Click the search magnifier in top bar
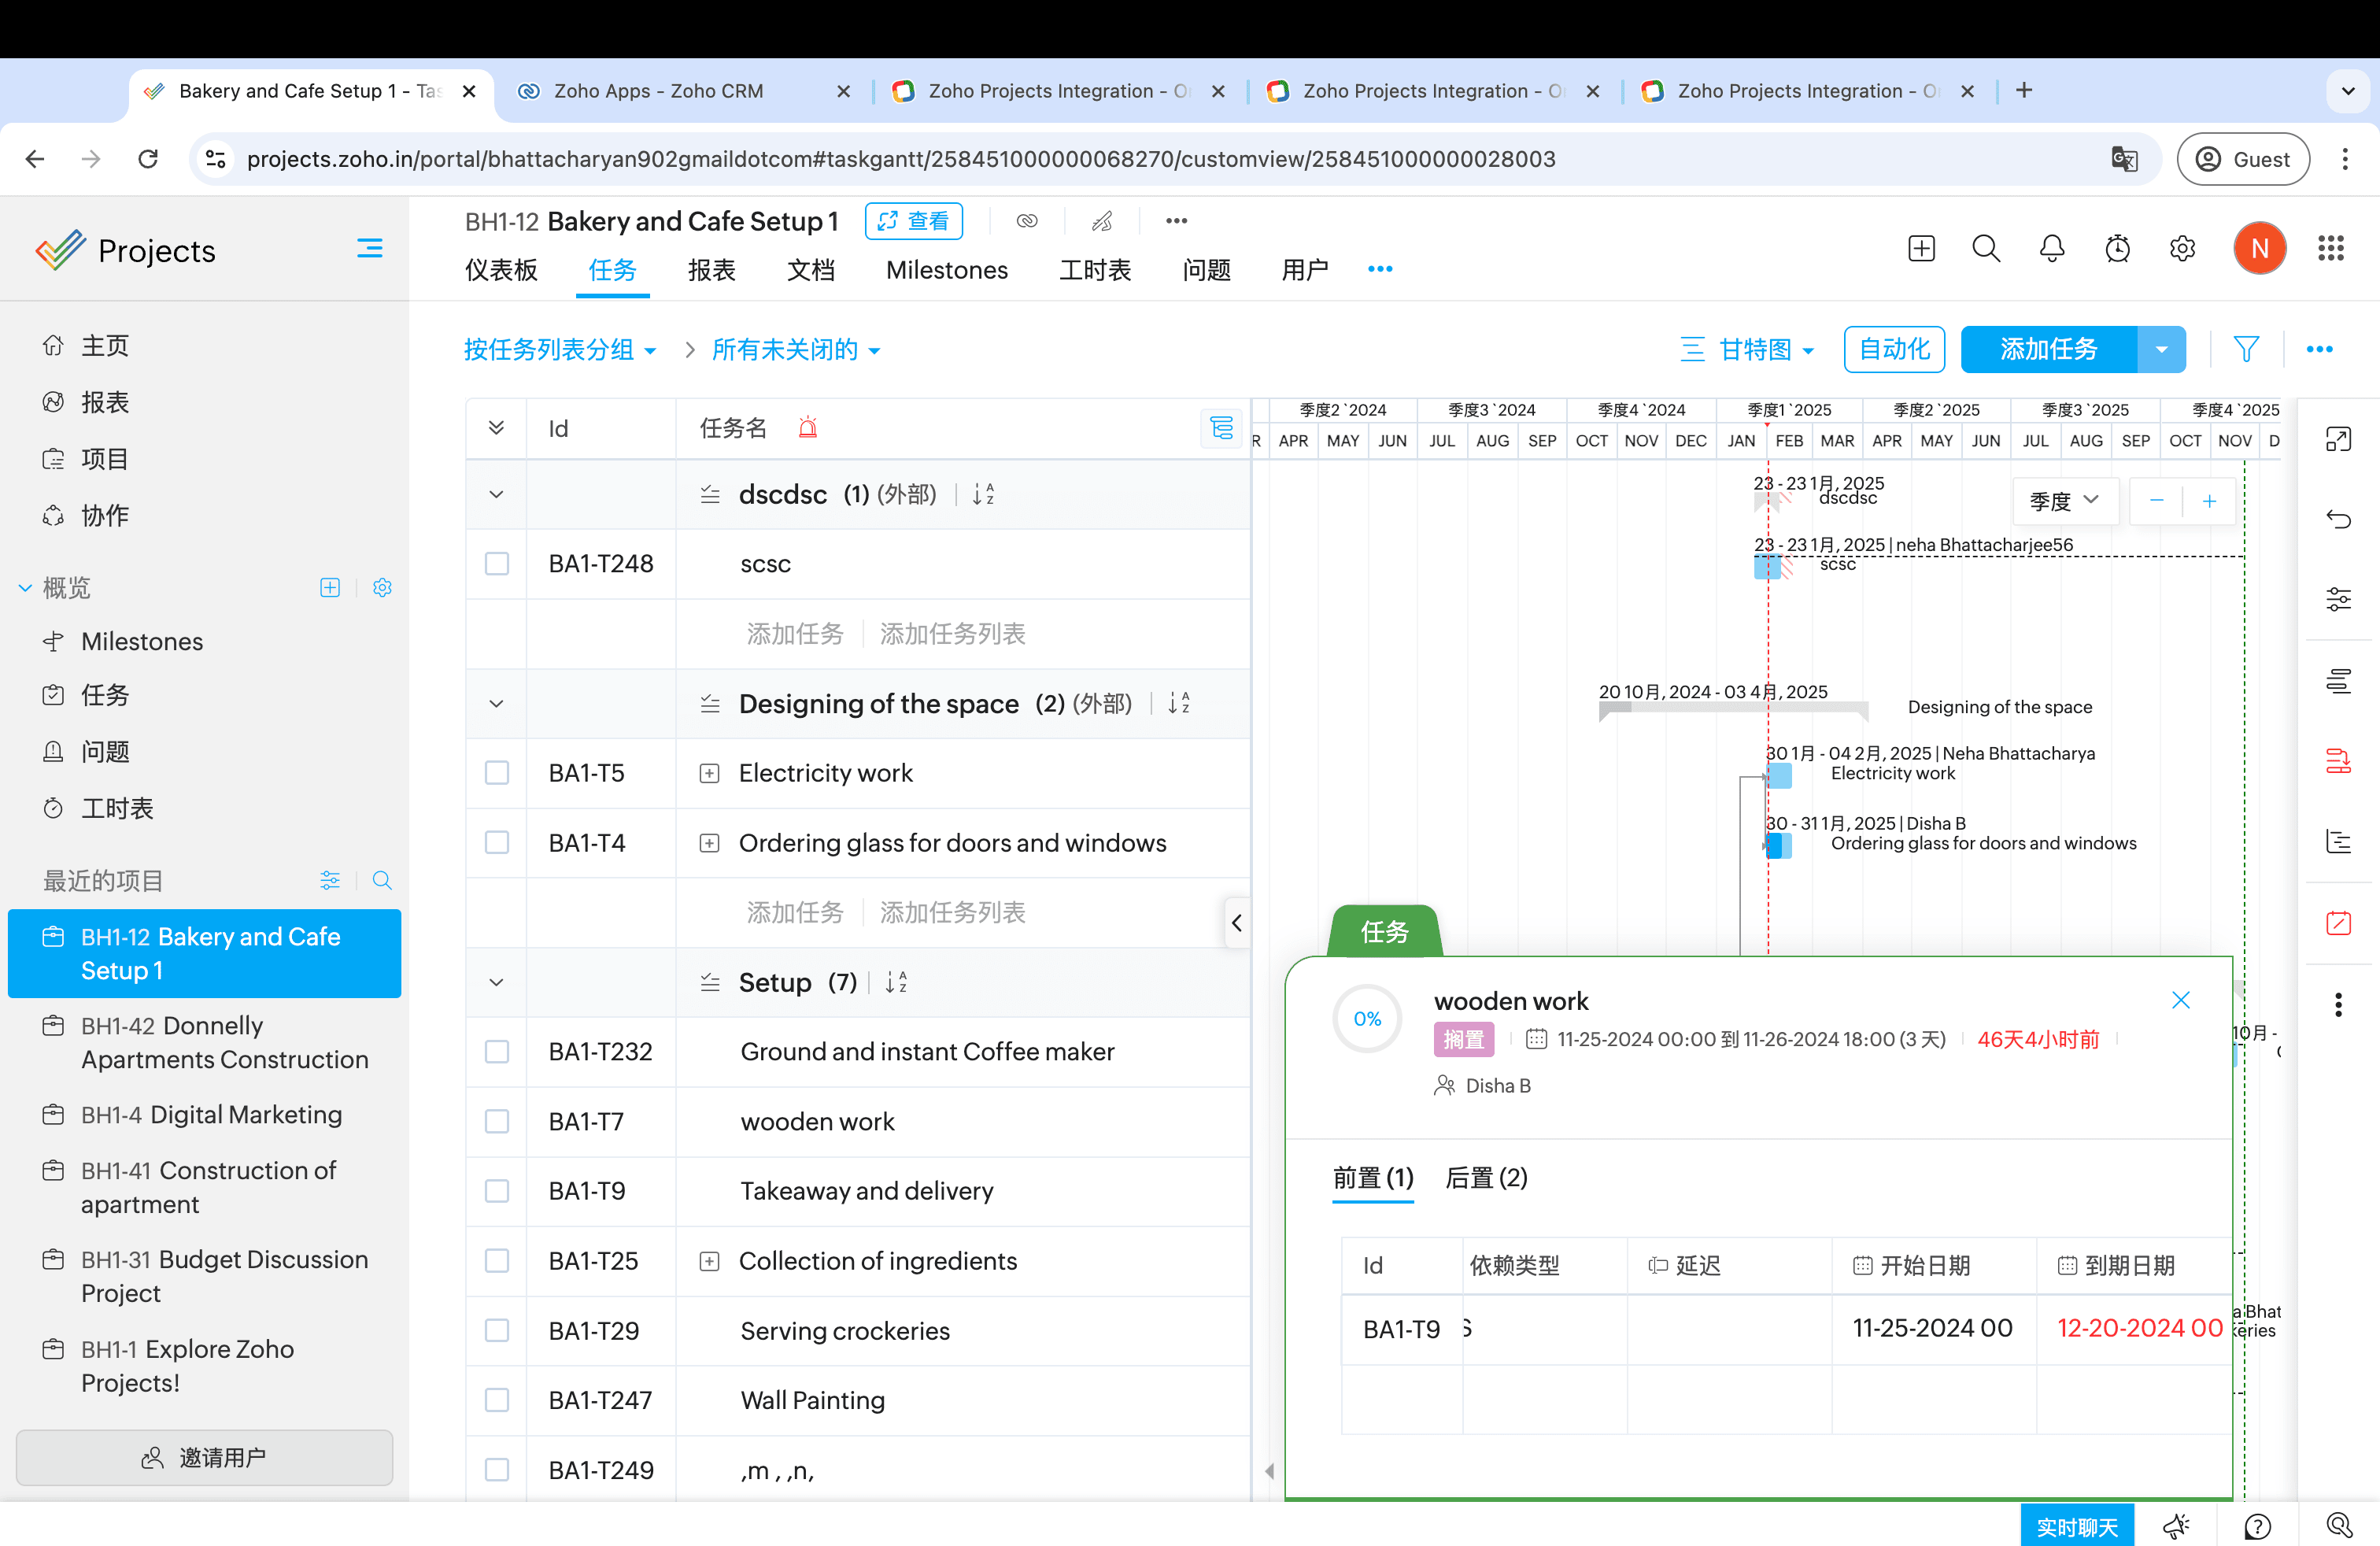Image resolution: width=2380 pixels, height=1546 pixels. (x=1986, y=248)
